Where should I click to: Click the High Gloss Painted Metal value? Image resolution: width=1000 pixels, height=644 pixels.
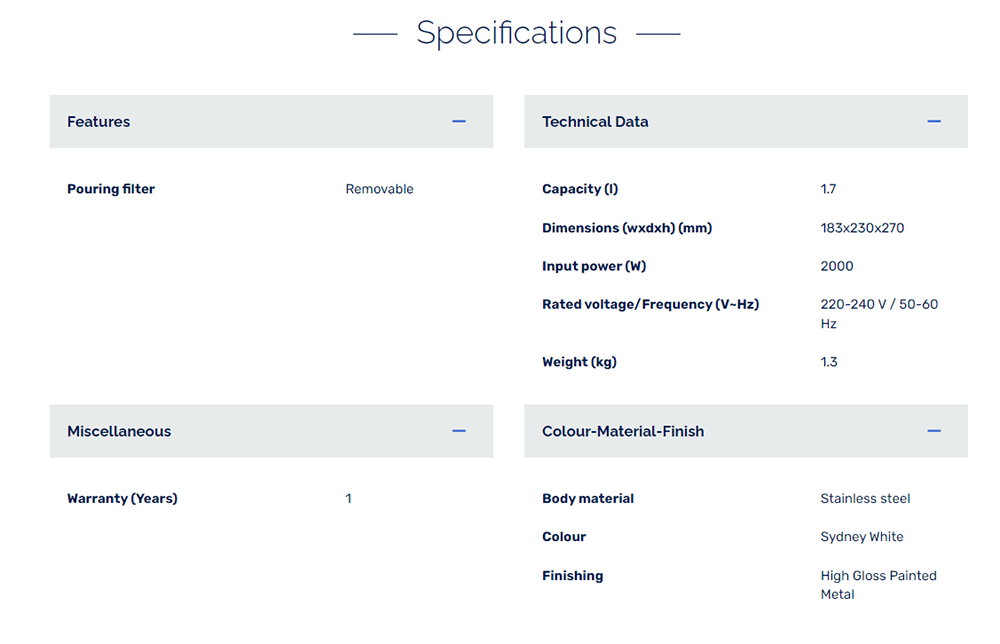coord(878,585)
